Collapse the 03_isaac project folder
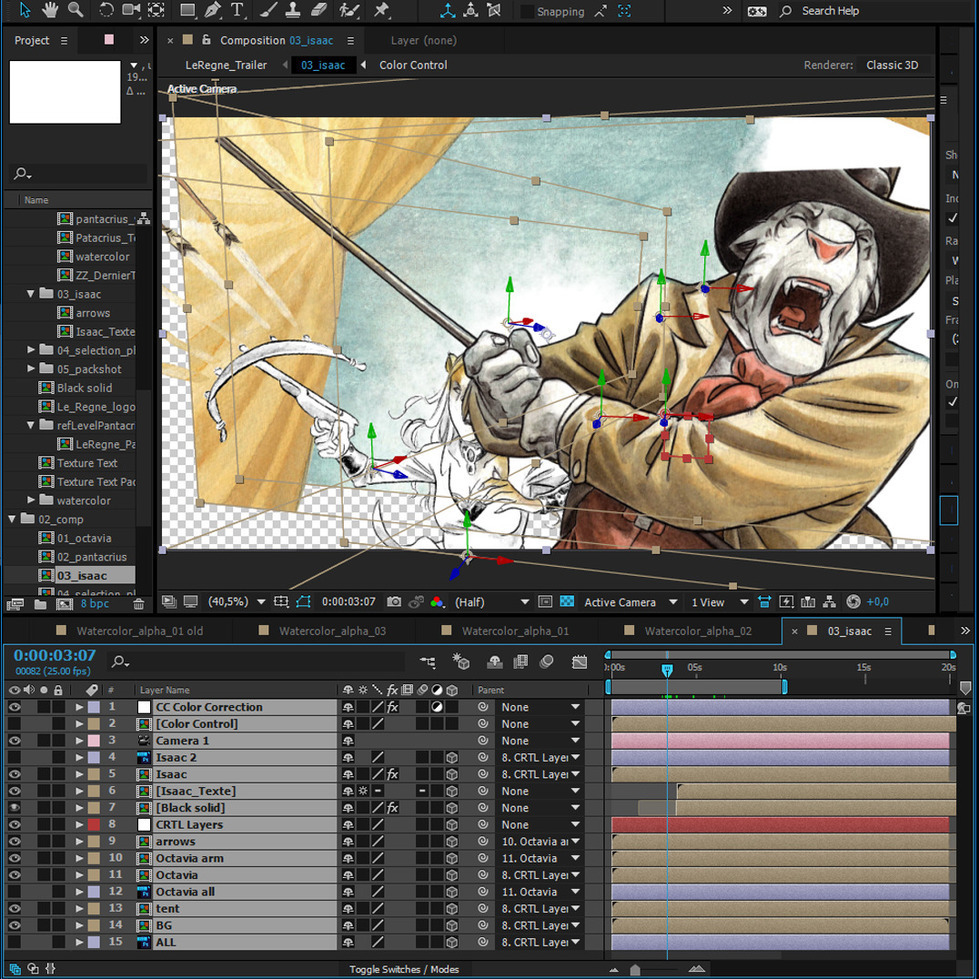979x979 pixels. pyautogui.click(x=31, y=293)
